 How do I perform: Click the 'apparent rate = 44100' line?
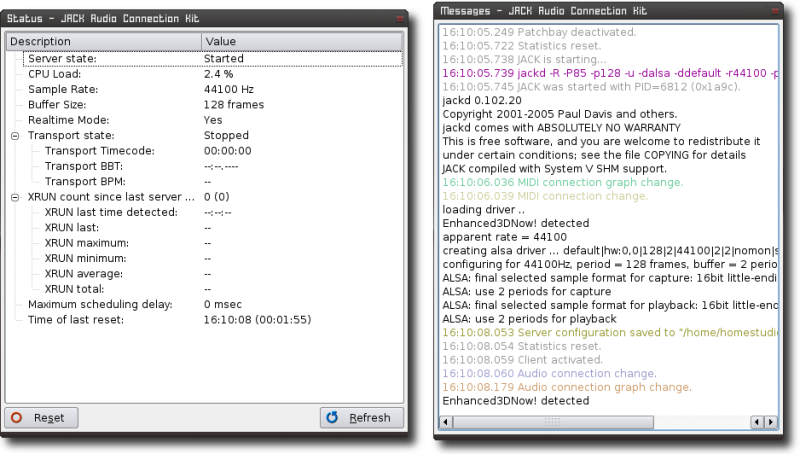[x=505, y=237]
